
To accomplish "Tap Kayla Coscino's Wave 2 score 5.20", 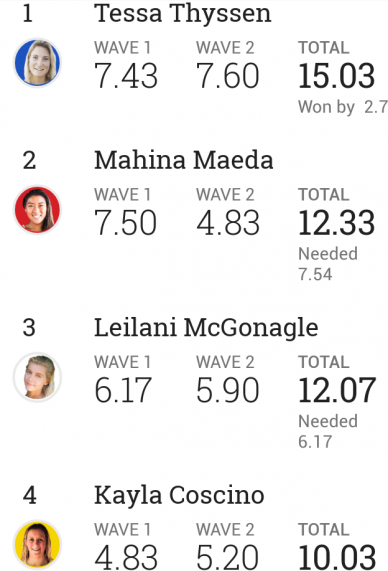I will (228, 557).
